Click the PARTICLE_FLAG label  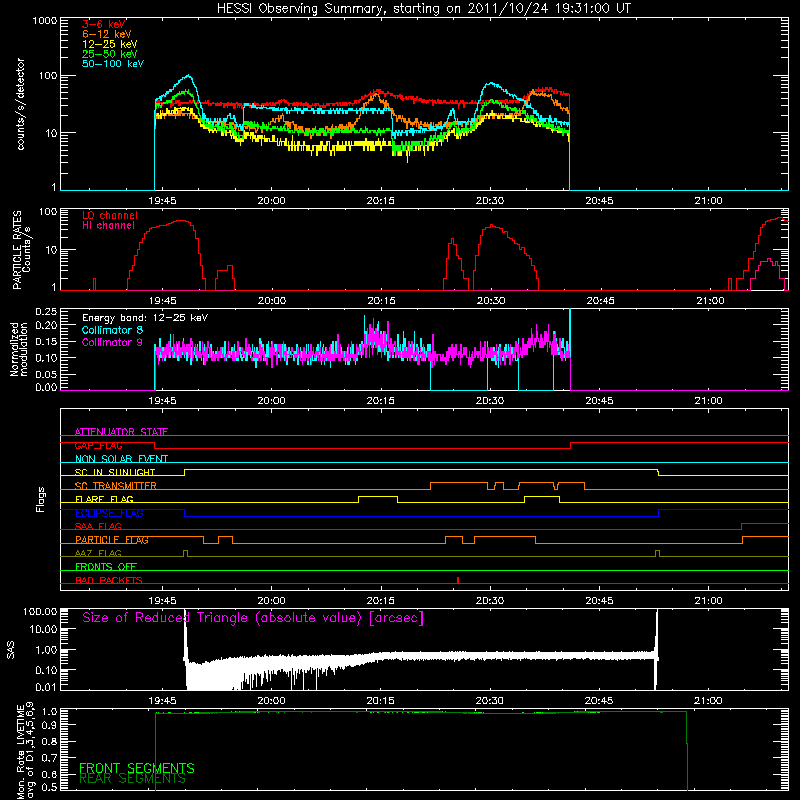(x=112, y=540)
